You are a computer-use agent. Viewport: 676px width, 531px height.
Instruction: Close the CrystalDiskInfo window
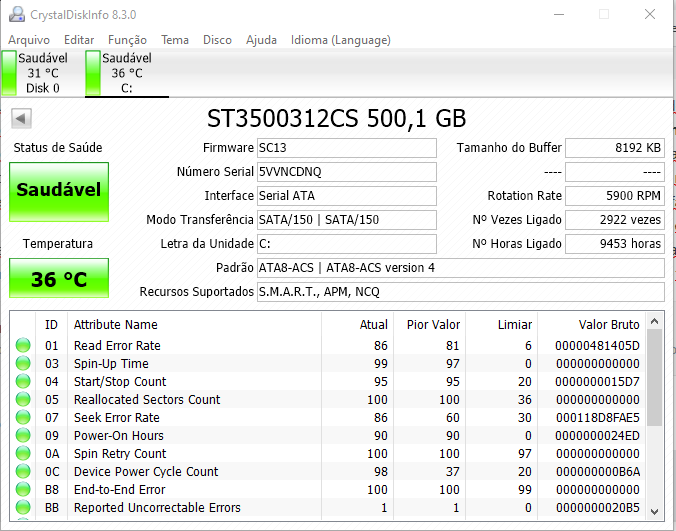pyautogui.click(x=650, y=14)
